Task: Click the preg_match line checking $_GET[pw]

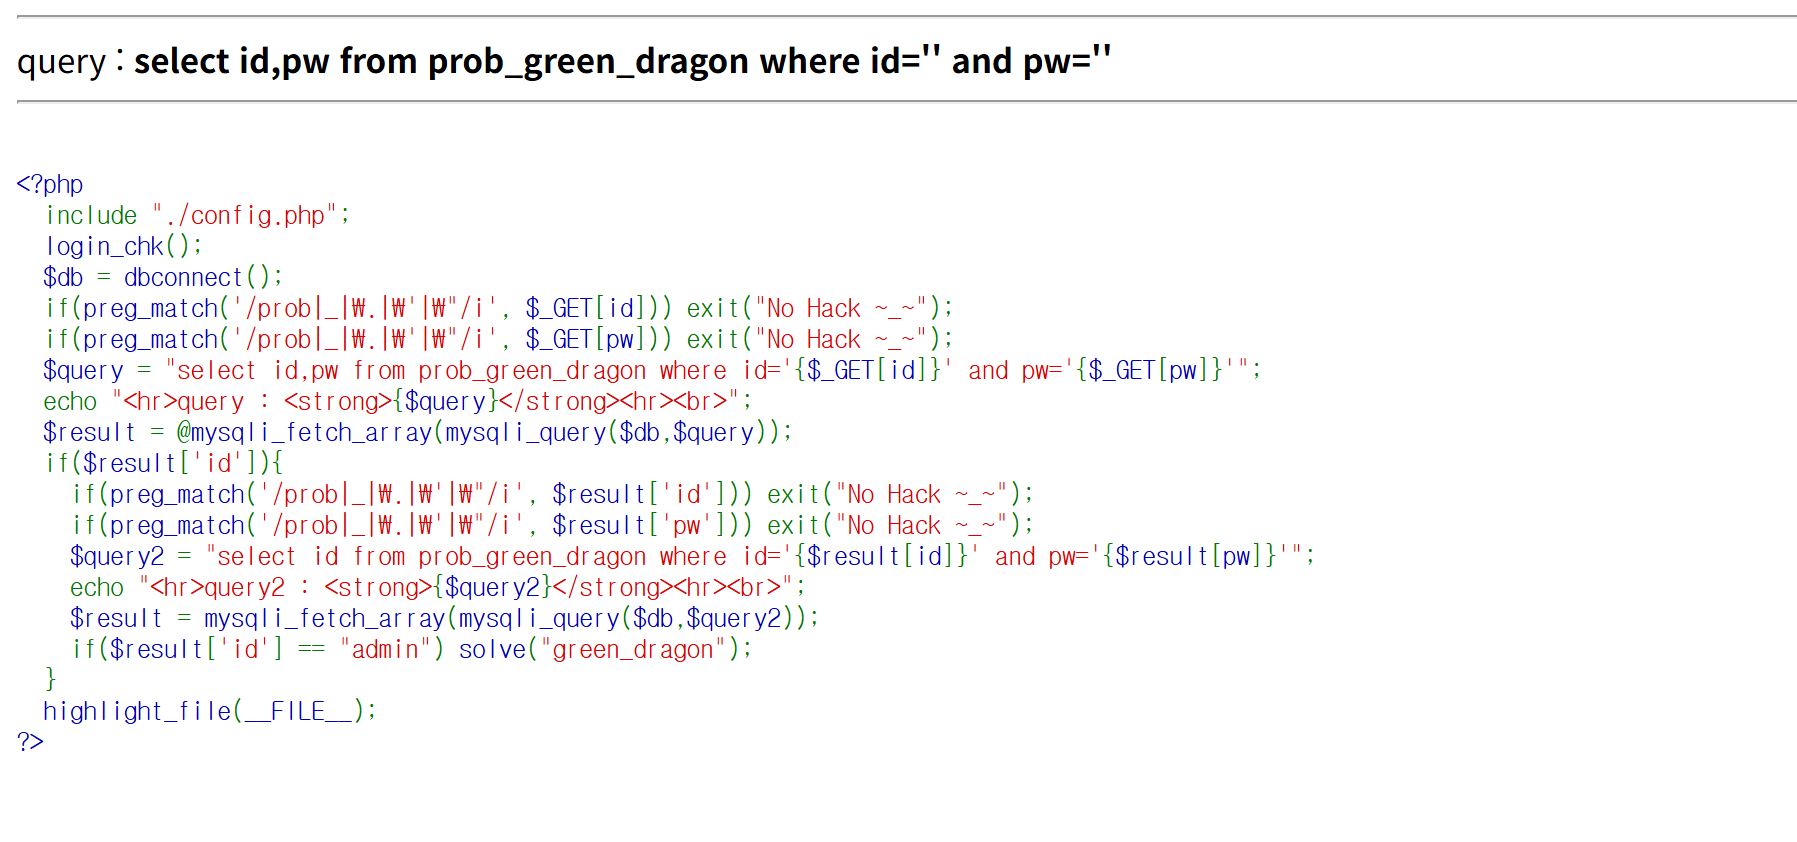Action: tap(498, 339)
